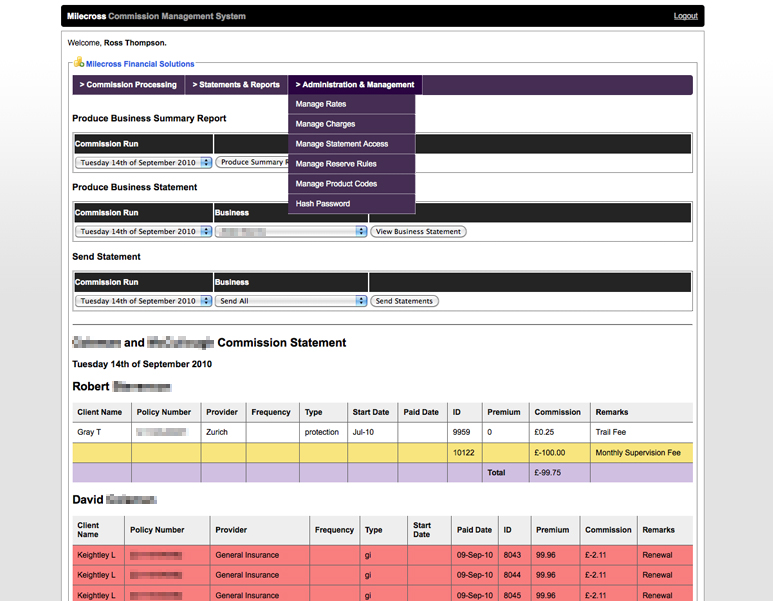This screenshot has height=601, width=773.
Task: Open the Send All dropdown
Action: pyautogui.click(x=291, y=301)
